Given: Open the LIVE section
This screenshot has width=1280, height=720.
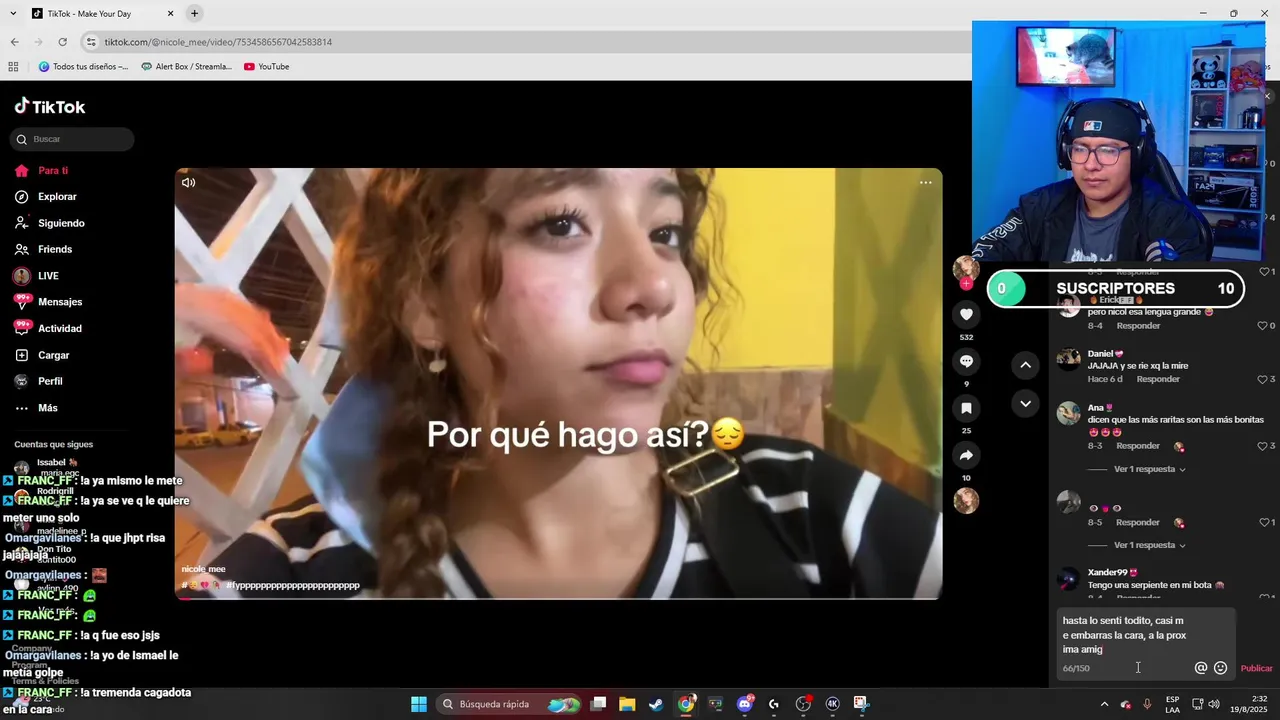Looking at the screenshot, I should click(48, 276).
